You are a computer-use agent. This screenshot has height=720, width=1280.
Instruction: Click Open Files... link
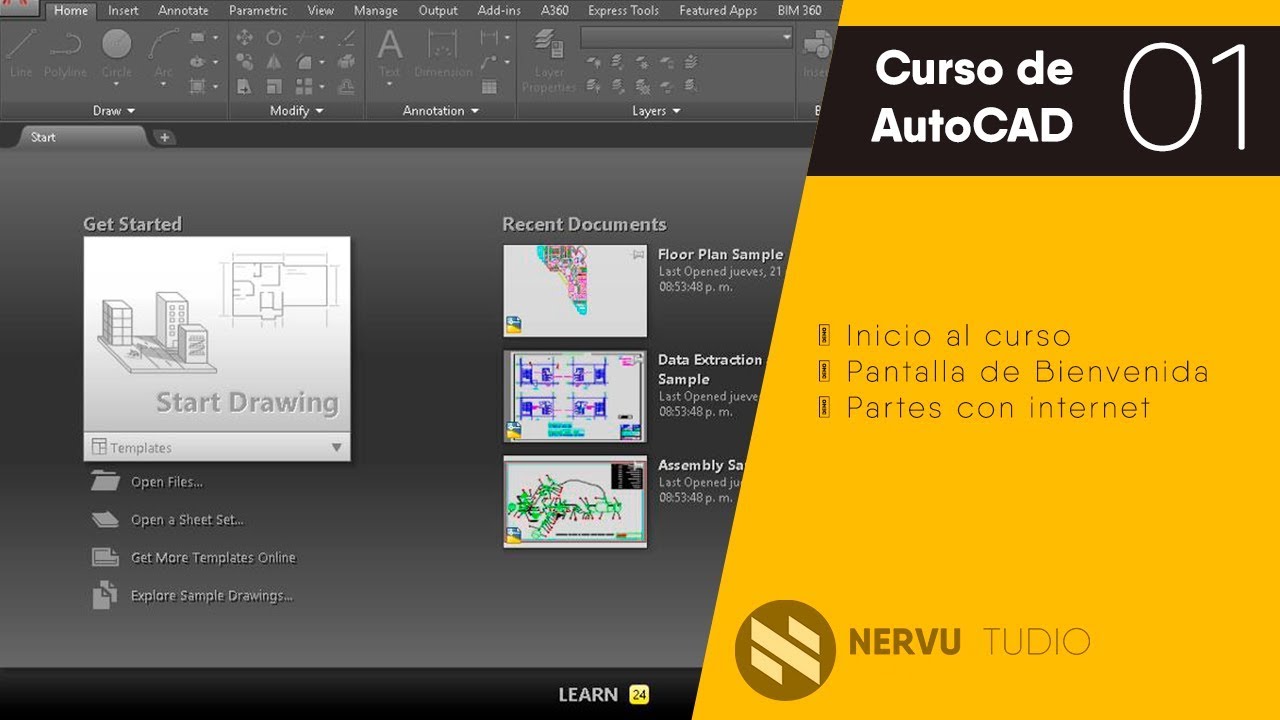[166, 482]
